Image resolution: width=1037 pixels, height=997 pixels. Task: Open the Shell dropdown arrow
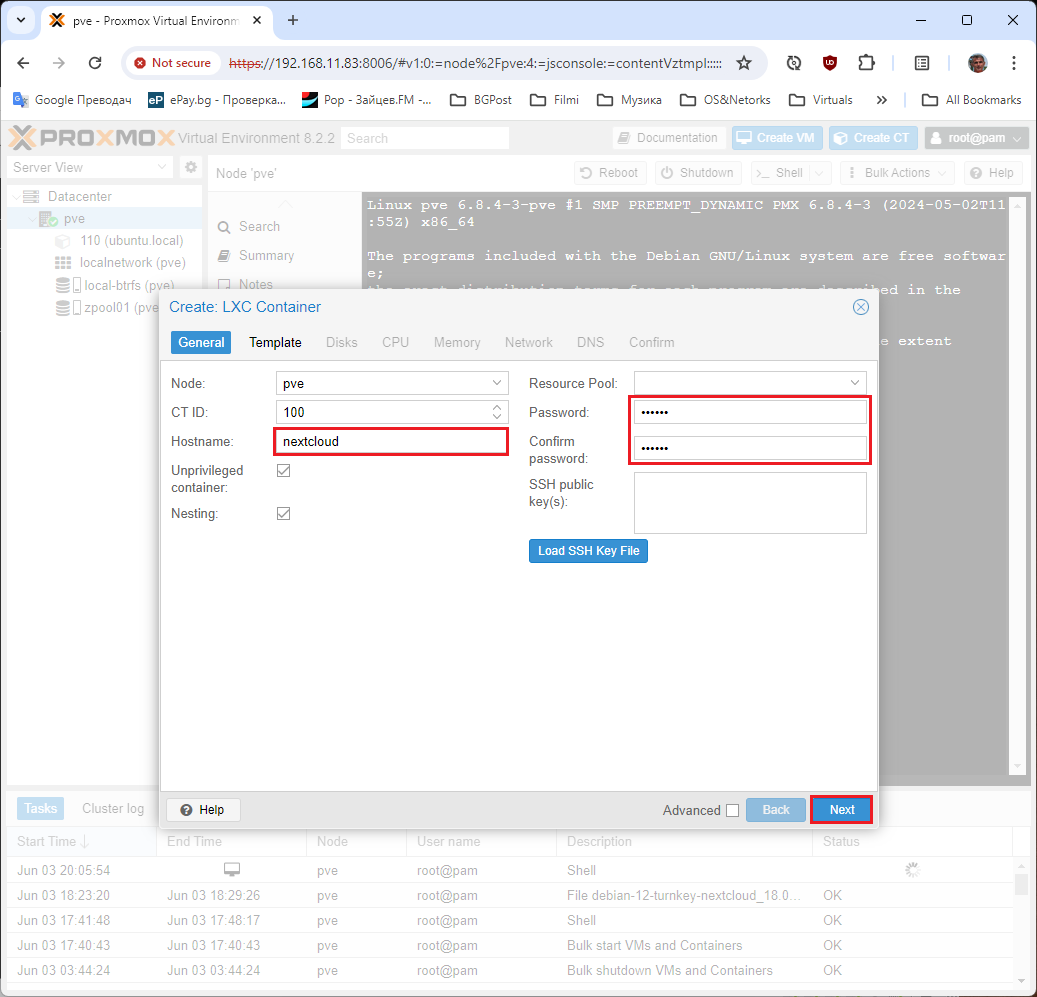click(819, 173)
